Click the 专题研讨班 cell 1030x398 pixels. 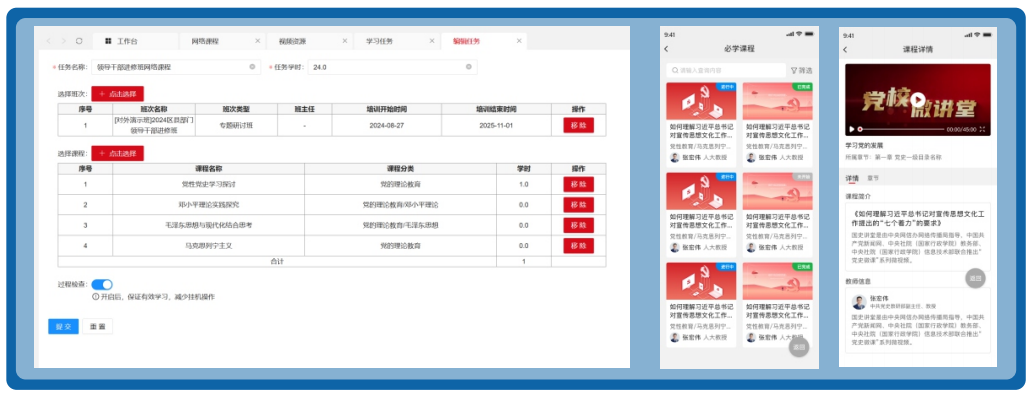[236, 125]
